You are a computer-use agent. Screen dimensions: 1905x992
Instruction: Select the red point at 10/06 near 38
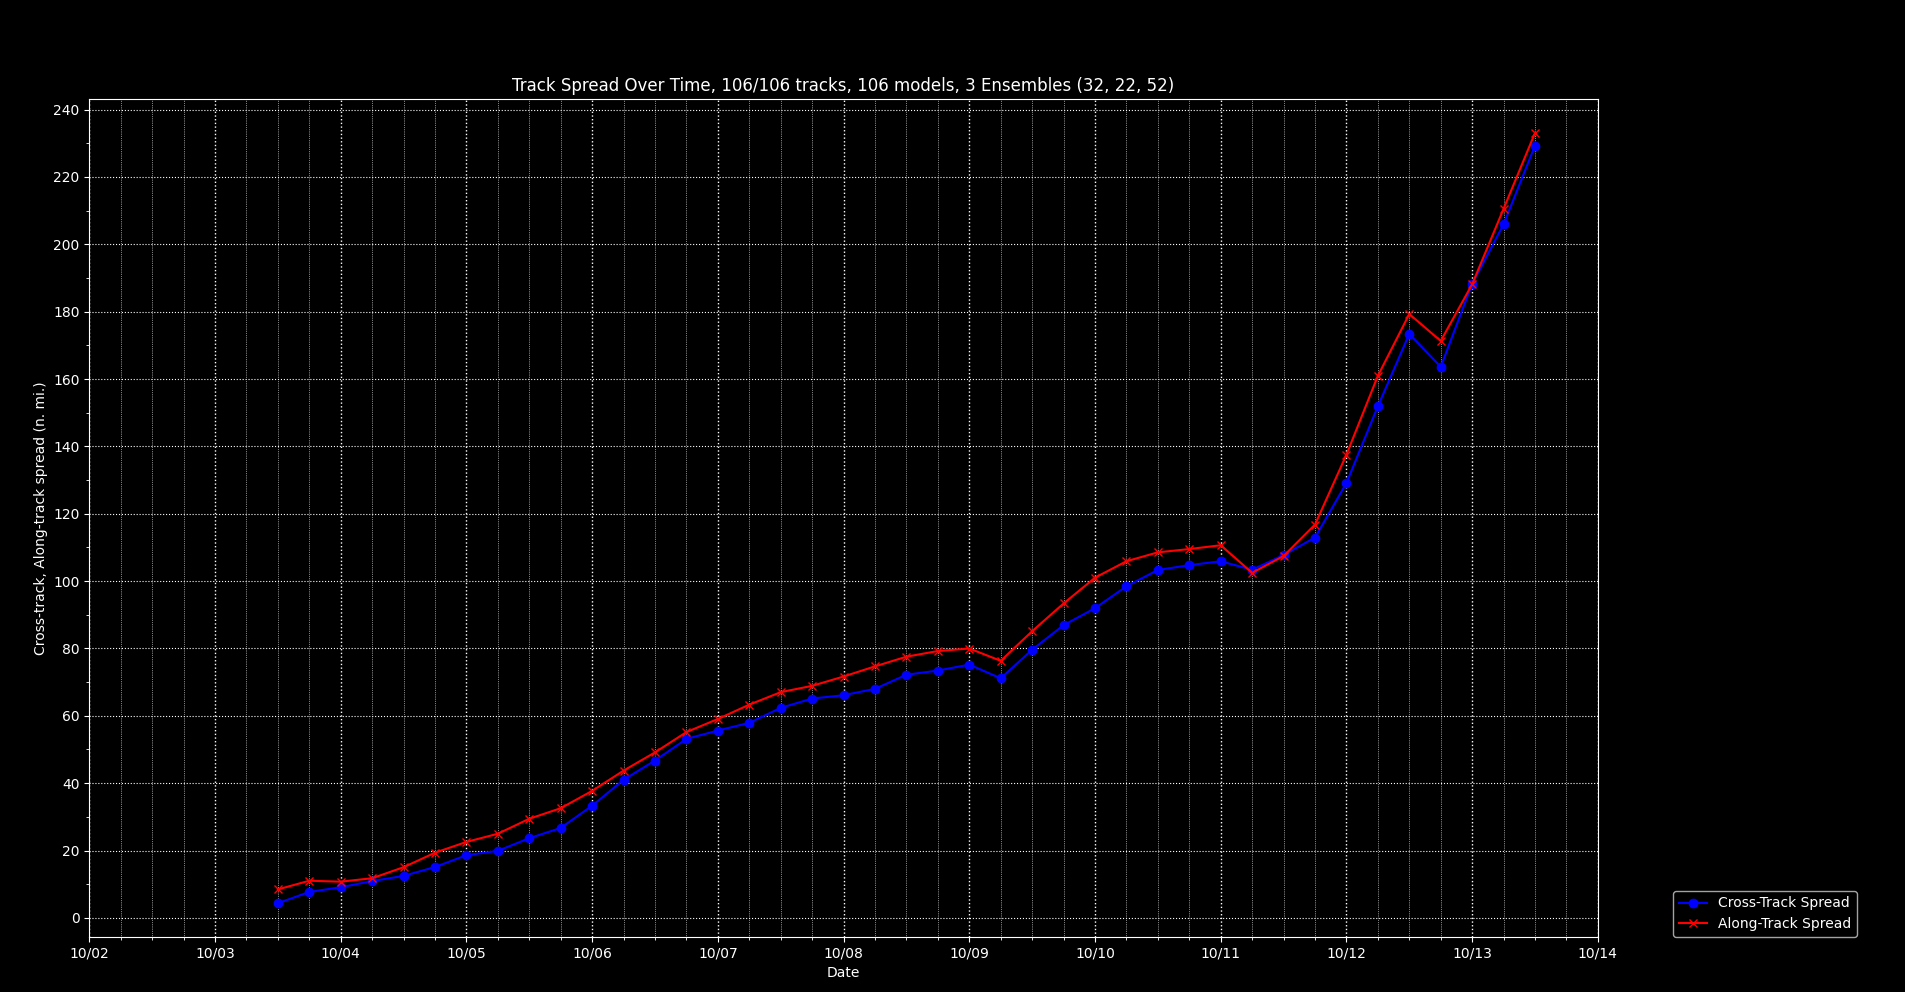[x=592, y=791]
